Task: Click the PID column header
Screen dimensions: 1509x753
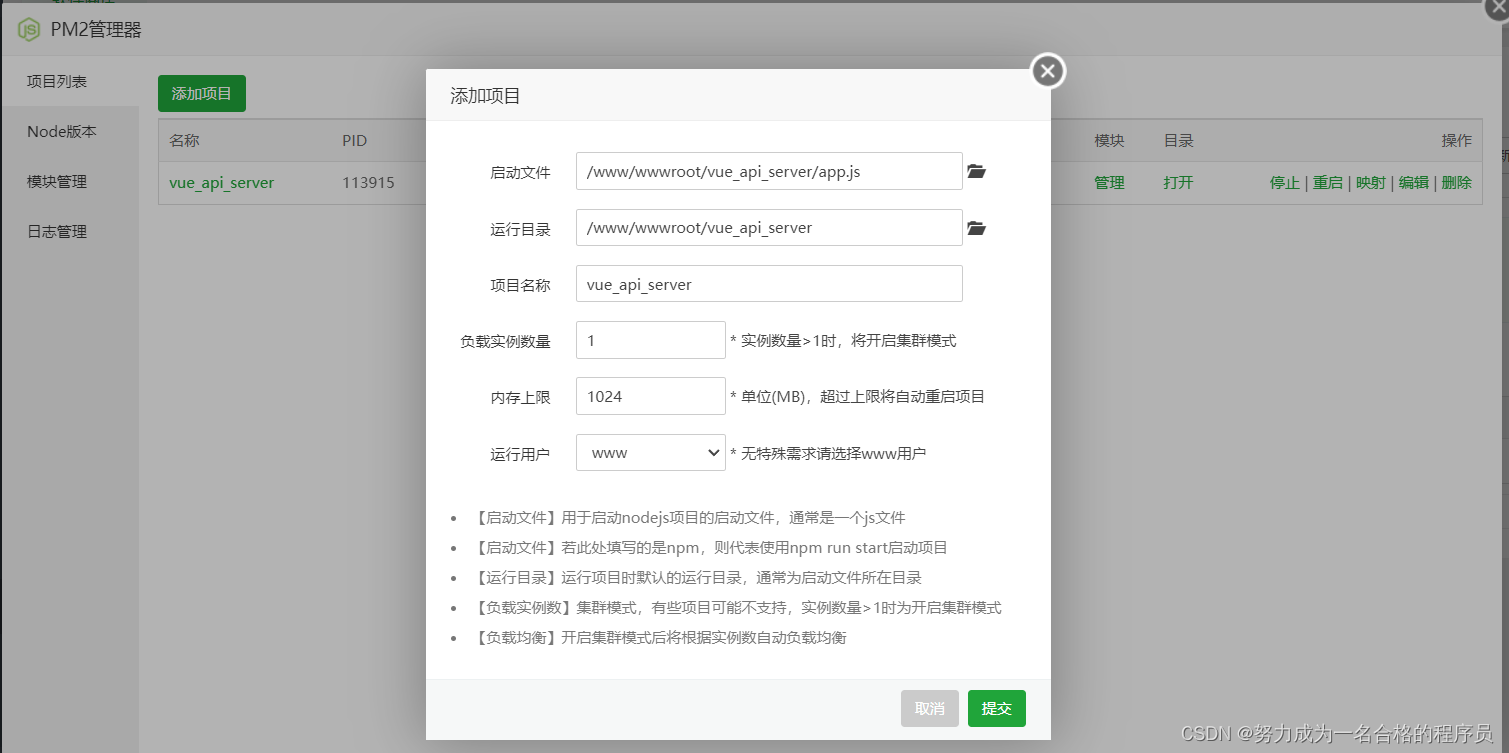Action: click(355, 141)
